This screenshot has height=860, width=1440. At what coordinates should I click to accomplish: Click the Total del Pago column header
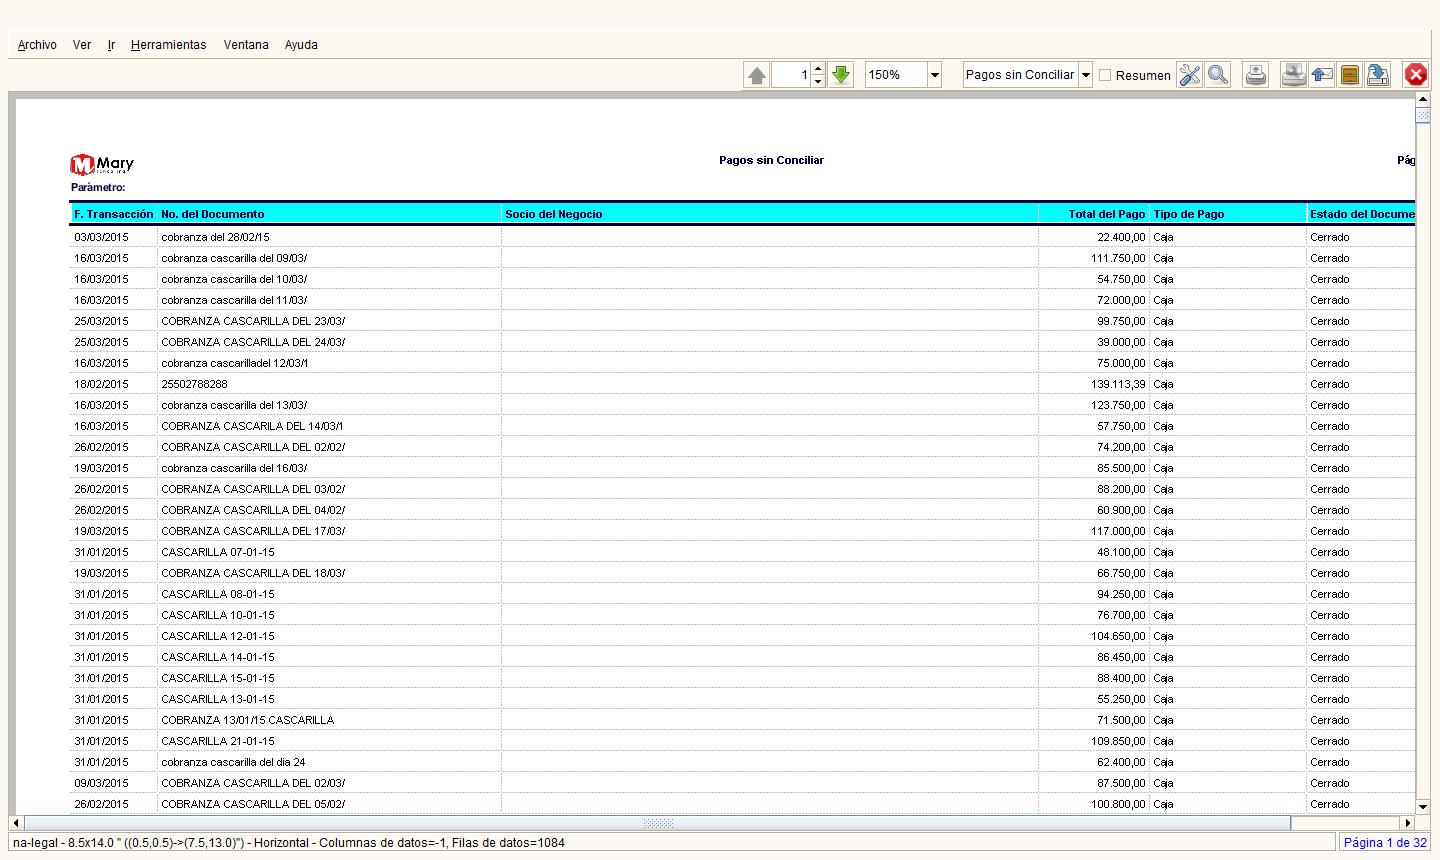click(x=1105, y=214)
